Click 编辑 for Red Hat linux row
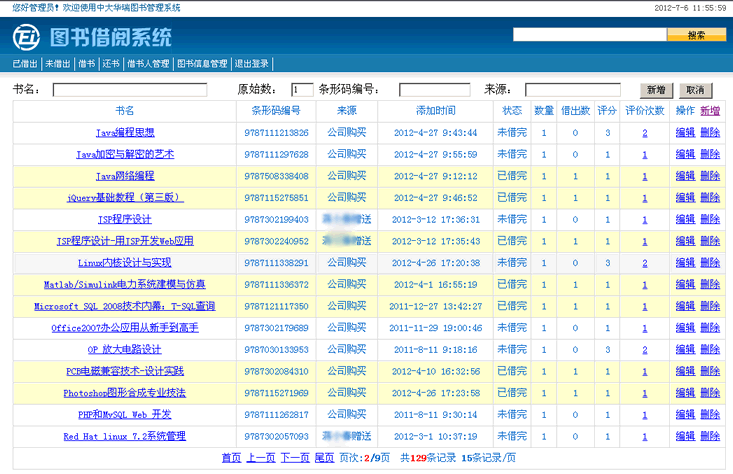733x474 pixels. point(685,436)
